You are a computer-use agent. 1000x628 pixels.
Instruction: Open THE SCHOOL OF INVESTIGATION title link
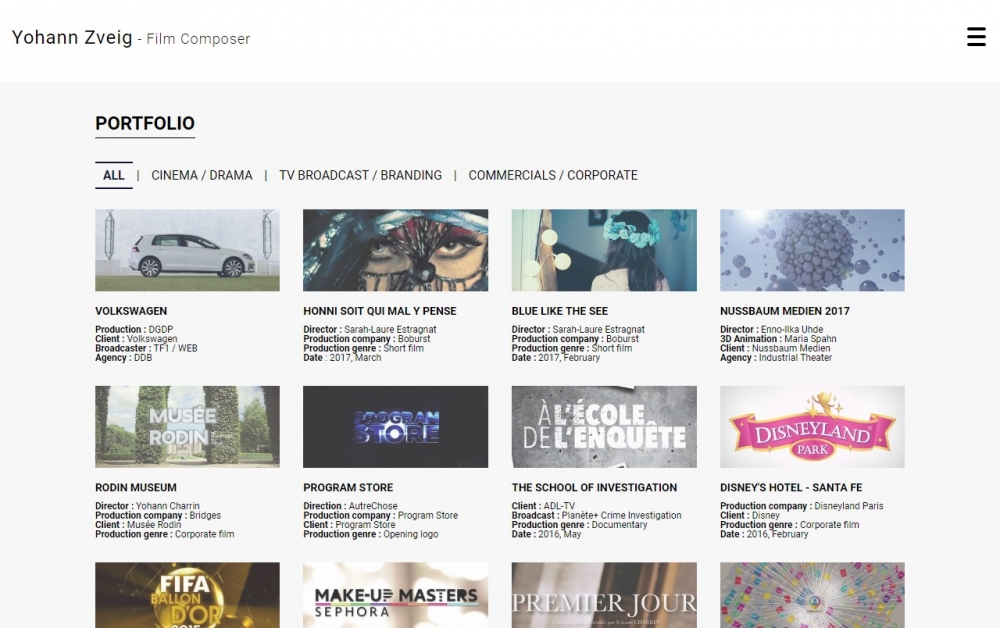[594, 488]
